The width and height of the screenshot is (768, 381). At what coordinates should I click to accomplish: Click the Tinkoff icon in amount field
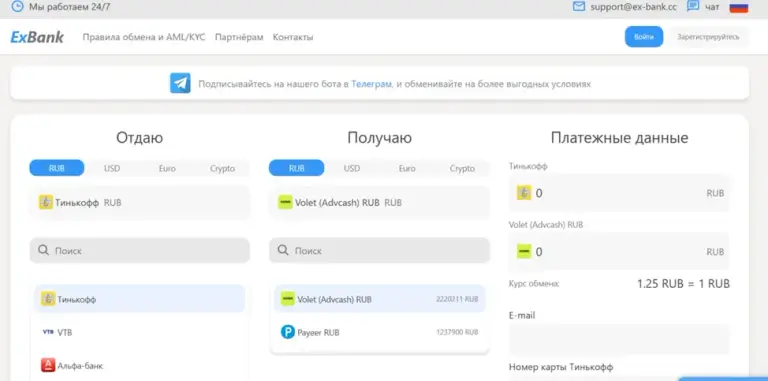click(x=524, y=193)
